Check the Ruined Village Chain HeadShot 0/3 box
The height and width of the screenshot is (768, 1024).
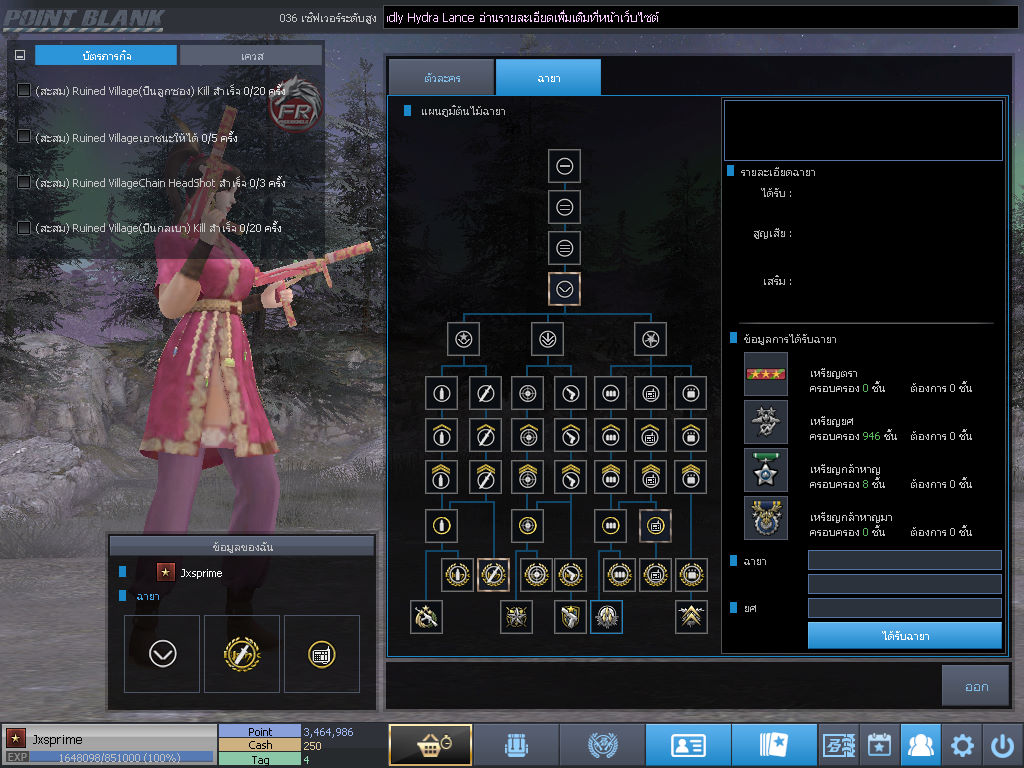coord(24,182)
